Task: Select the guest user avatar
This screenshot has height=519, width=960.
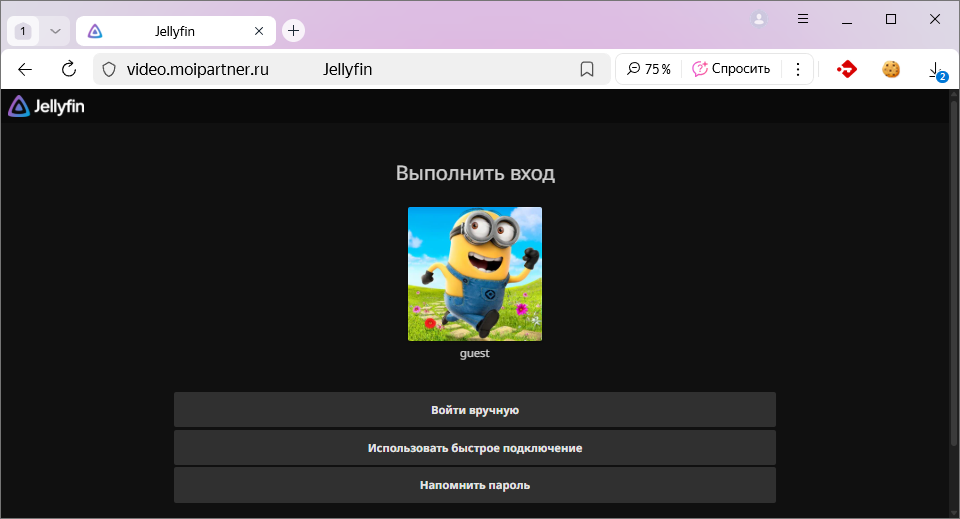Action: click(x=475, y=274)
